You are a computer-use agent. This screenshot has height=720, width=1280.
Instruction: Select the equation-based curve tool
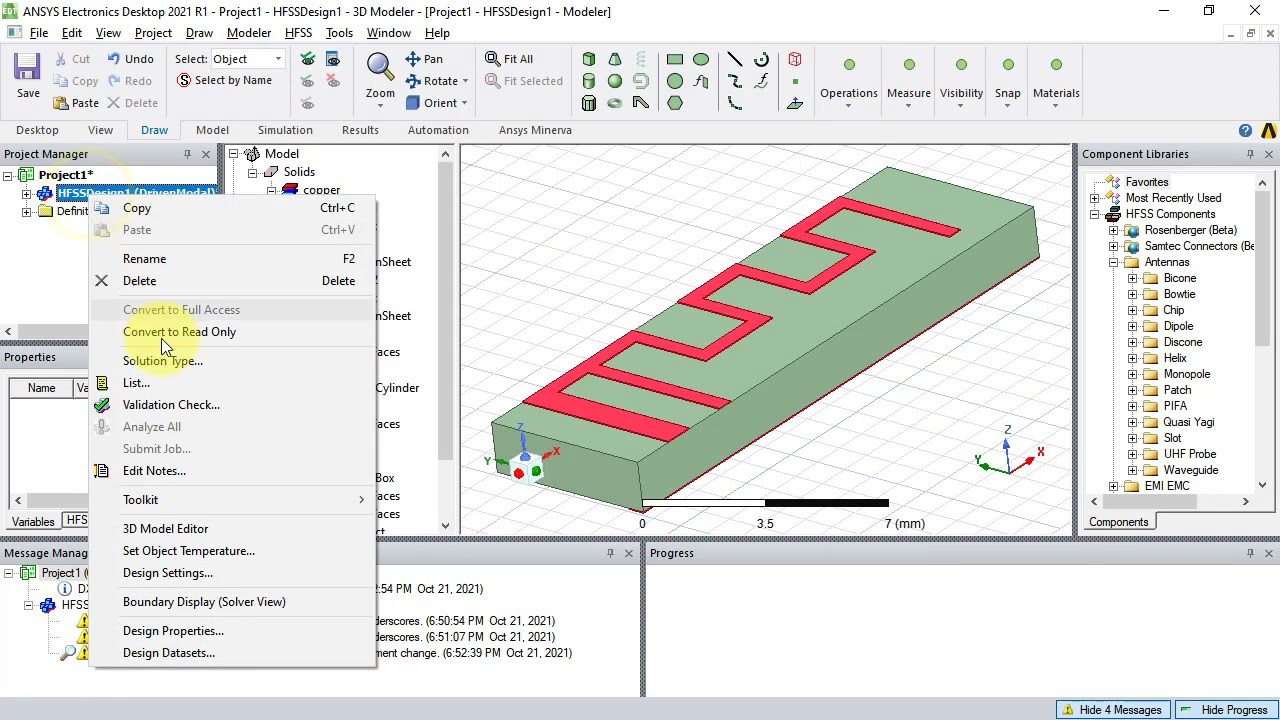click(x=761, y=81)
